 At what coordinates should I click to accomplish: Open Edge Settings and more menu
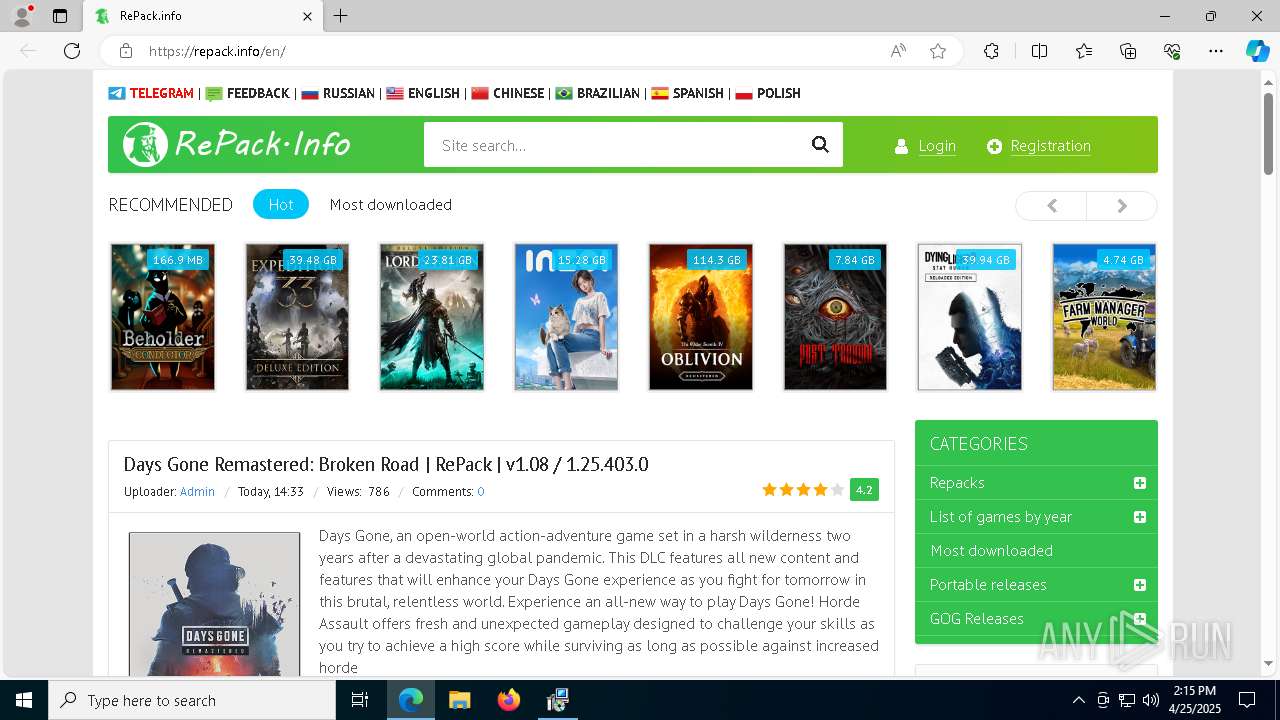tap(1216, 51)
